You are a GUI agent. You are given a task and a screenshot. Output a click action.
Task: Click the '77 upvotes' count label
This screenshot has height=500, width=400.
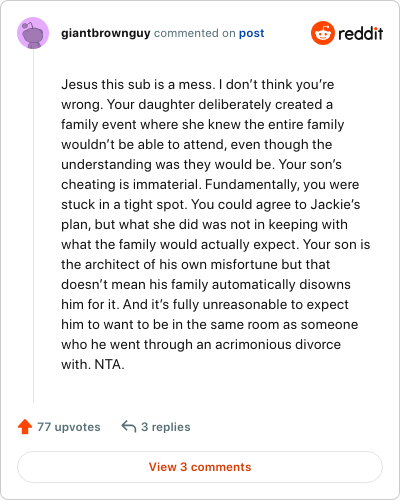[x=69, y=427]
